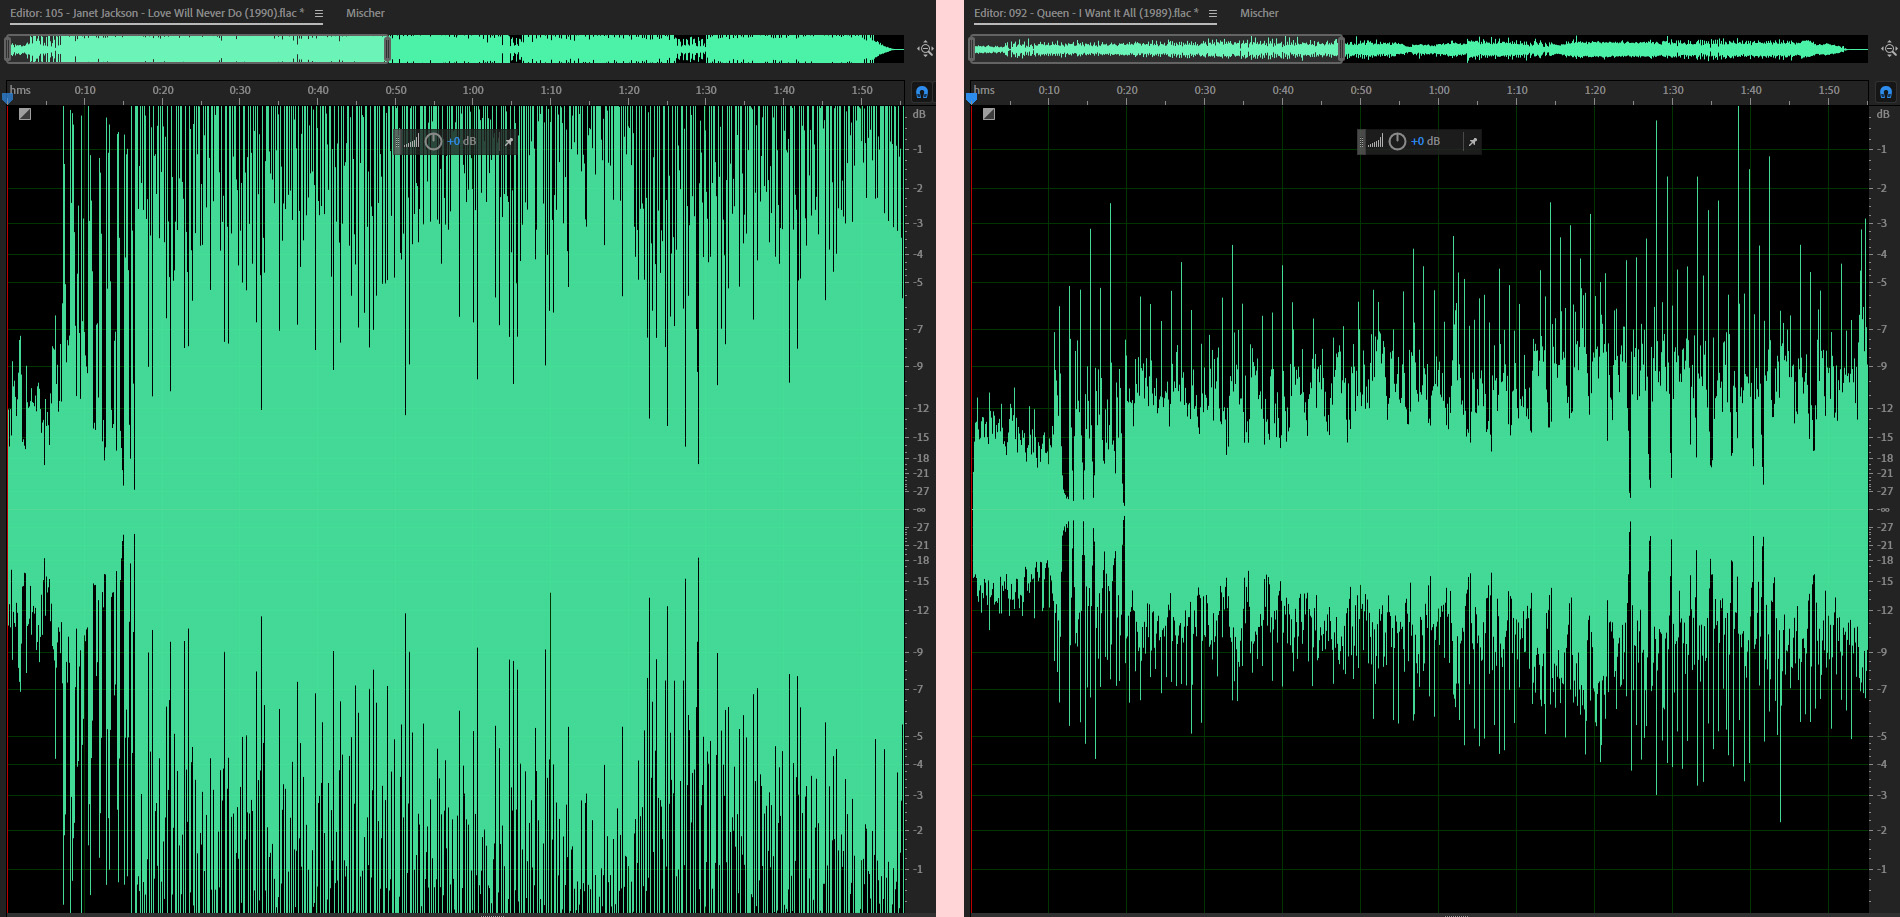This screenshot has width=1900, height=917.
Task: Click the gain knob in Janet Jackson HUD
Action: click(x=433, y=142)
